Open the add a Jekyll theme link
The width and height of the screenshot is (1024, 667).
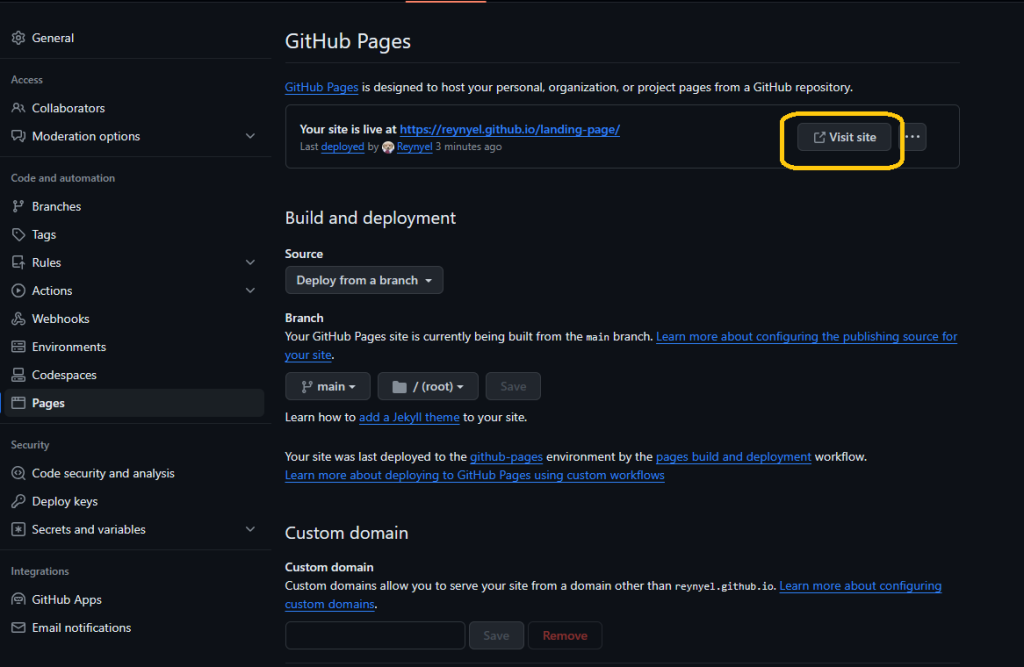point(409,417)
